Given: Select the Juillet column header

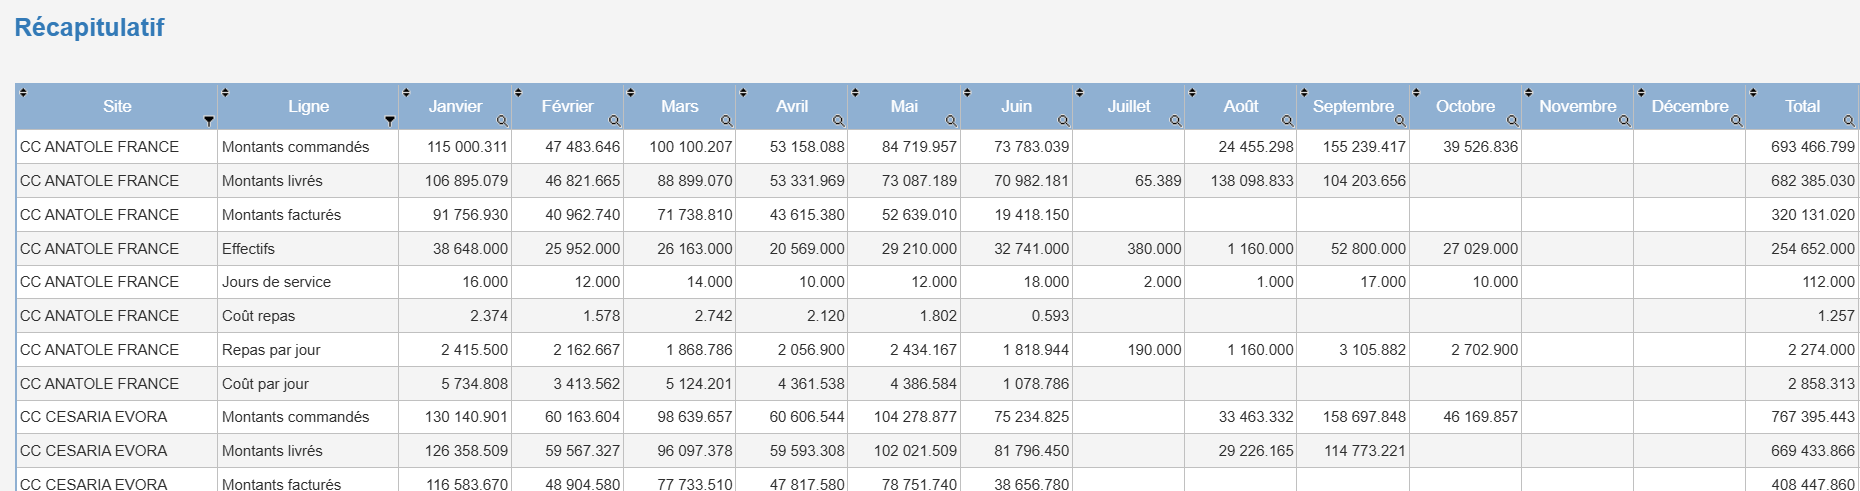Looking at the screenshot, I should (x=1129, y=106).
